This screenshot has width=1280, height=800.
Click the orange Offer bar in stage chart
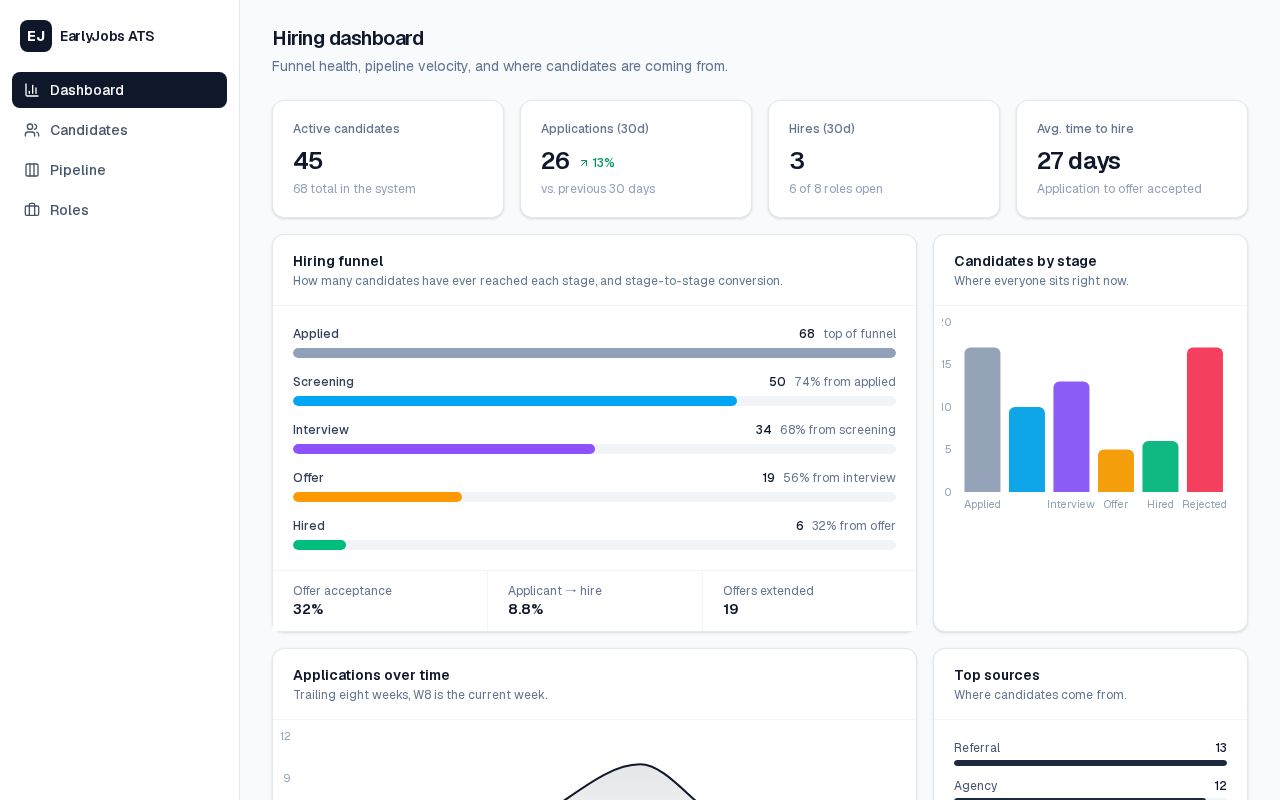[1116, 471]
